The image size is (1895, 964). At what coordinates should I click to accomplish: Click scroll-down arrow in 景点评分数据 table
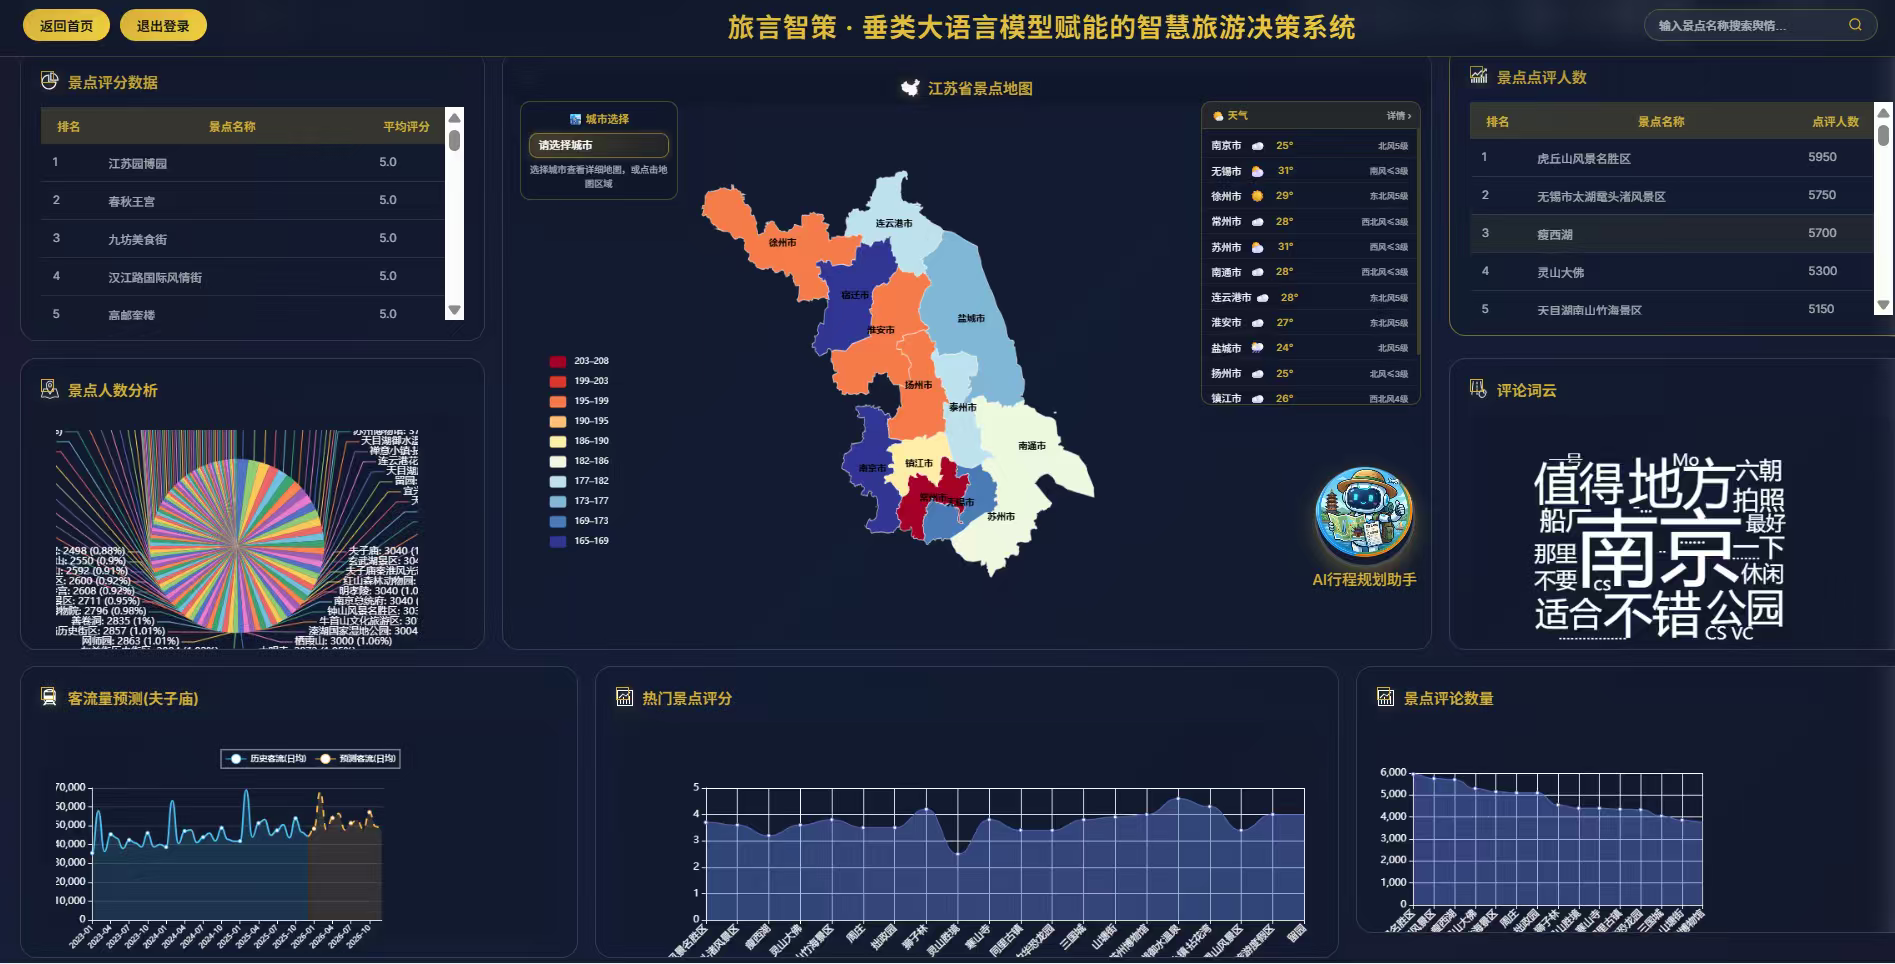(x=454, y=310)
